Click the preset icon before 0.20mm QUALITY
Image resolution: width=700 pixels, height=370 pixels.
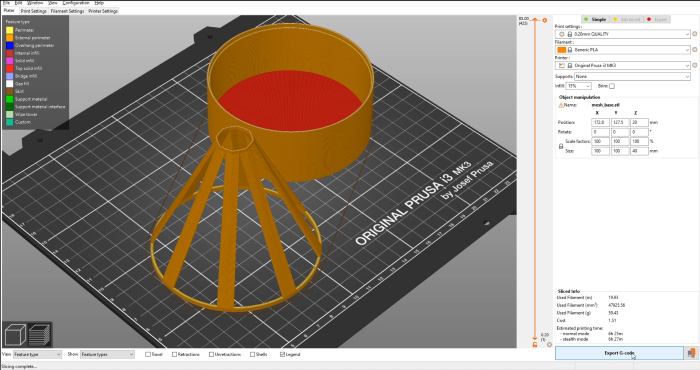(562, 34)
